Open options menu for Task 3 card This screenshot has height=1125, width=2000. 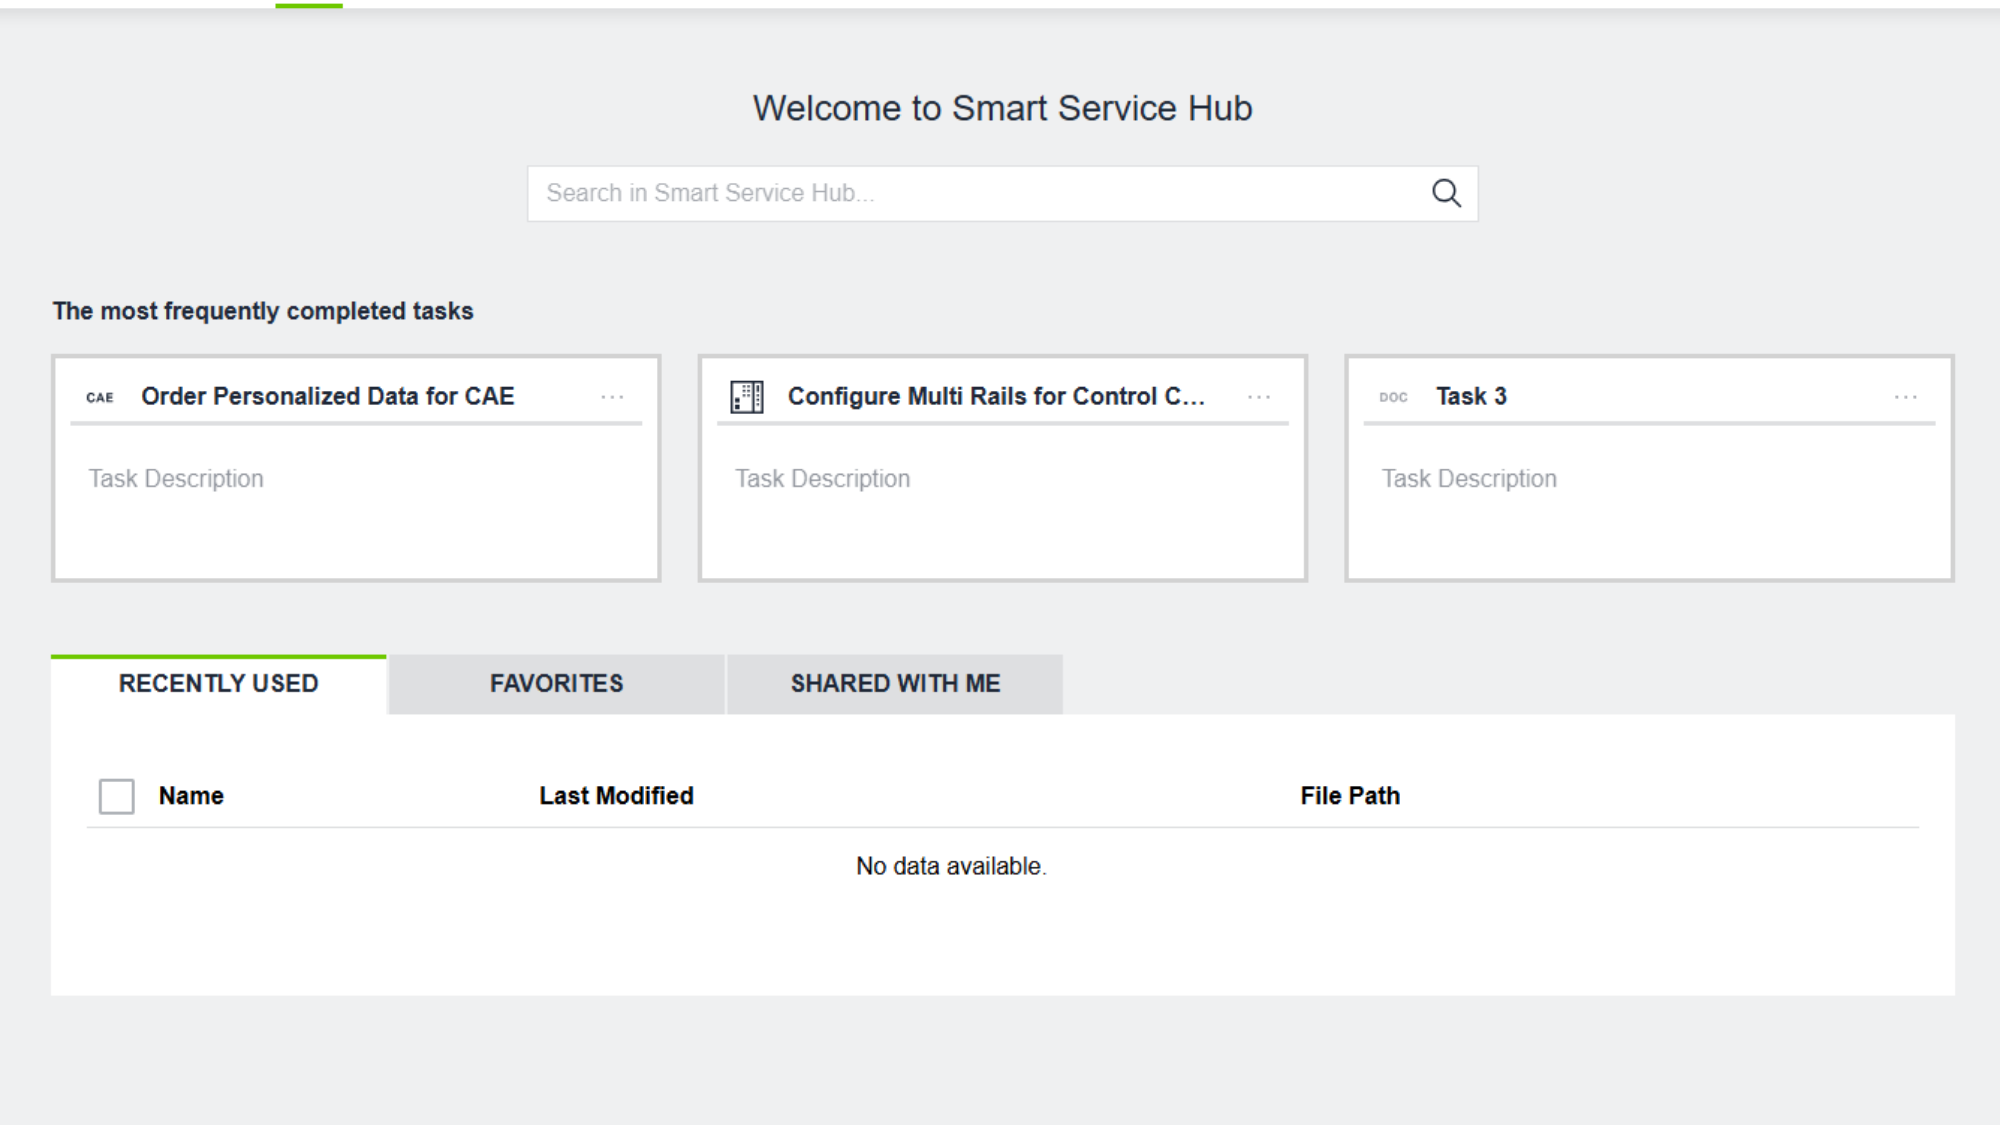[1906, 397]
